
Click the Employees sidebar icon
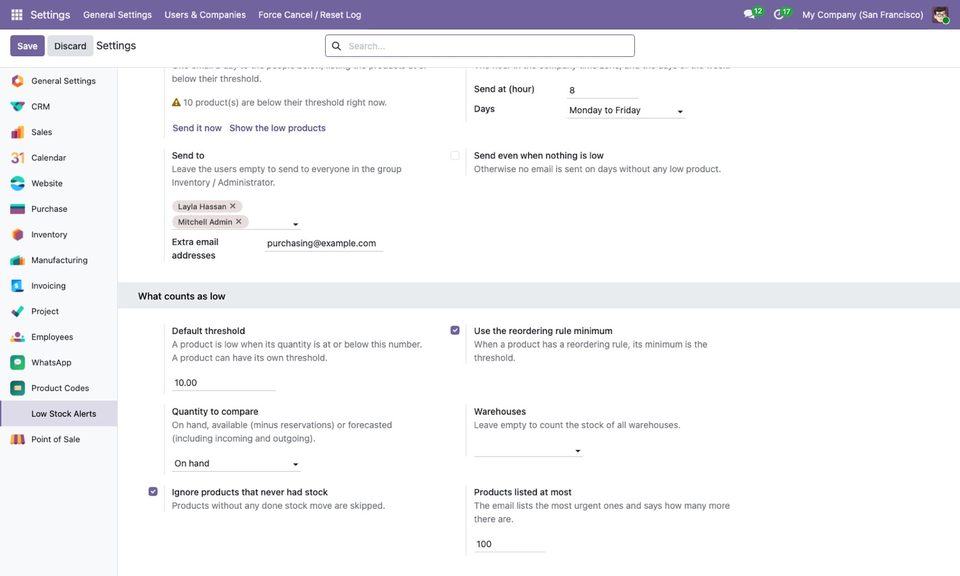click(x=18, y=337)
